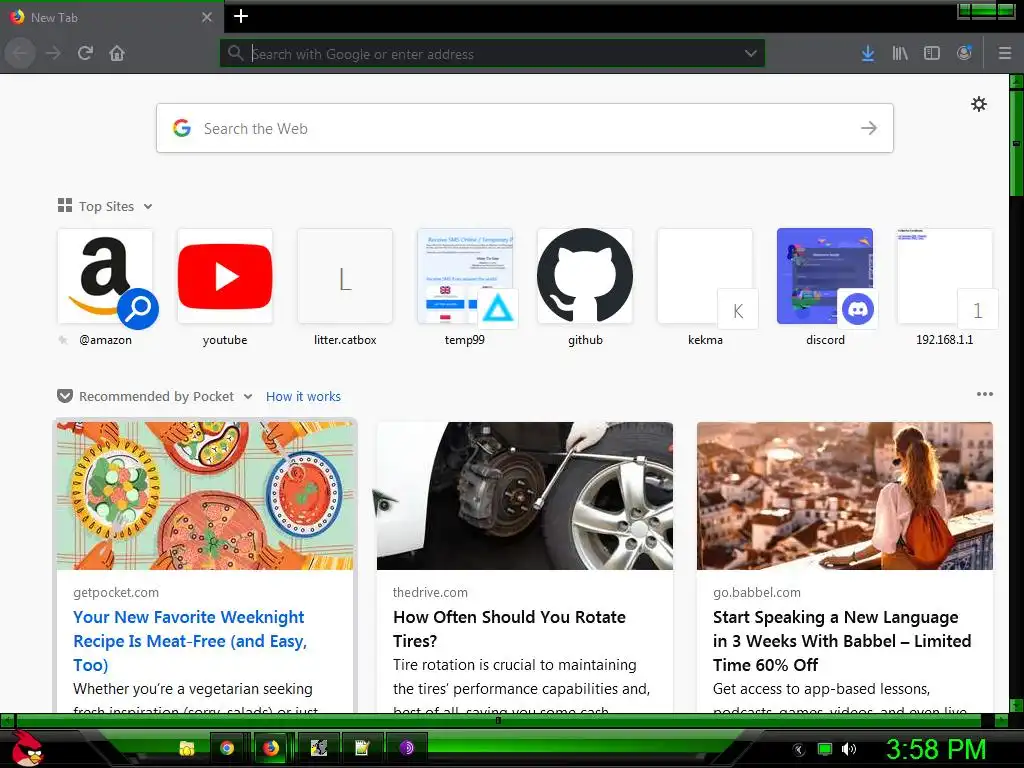Show hidden tray icons arrow
Image resolution: width=1024 pixels, height=768 pixels.
[799, 750]
